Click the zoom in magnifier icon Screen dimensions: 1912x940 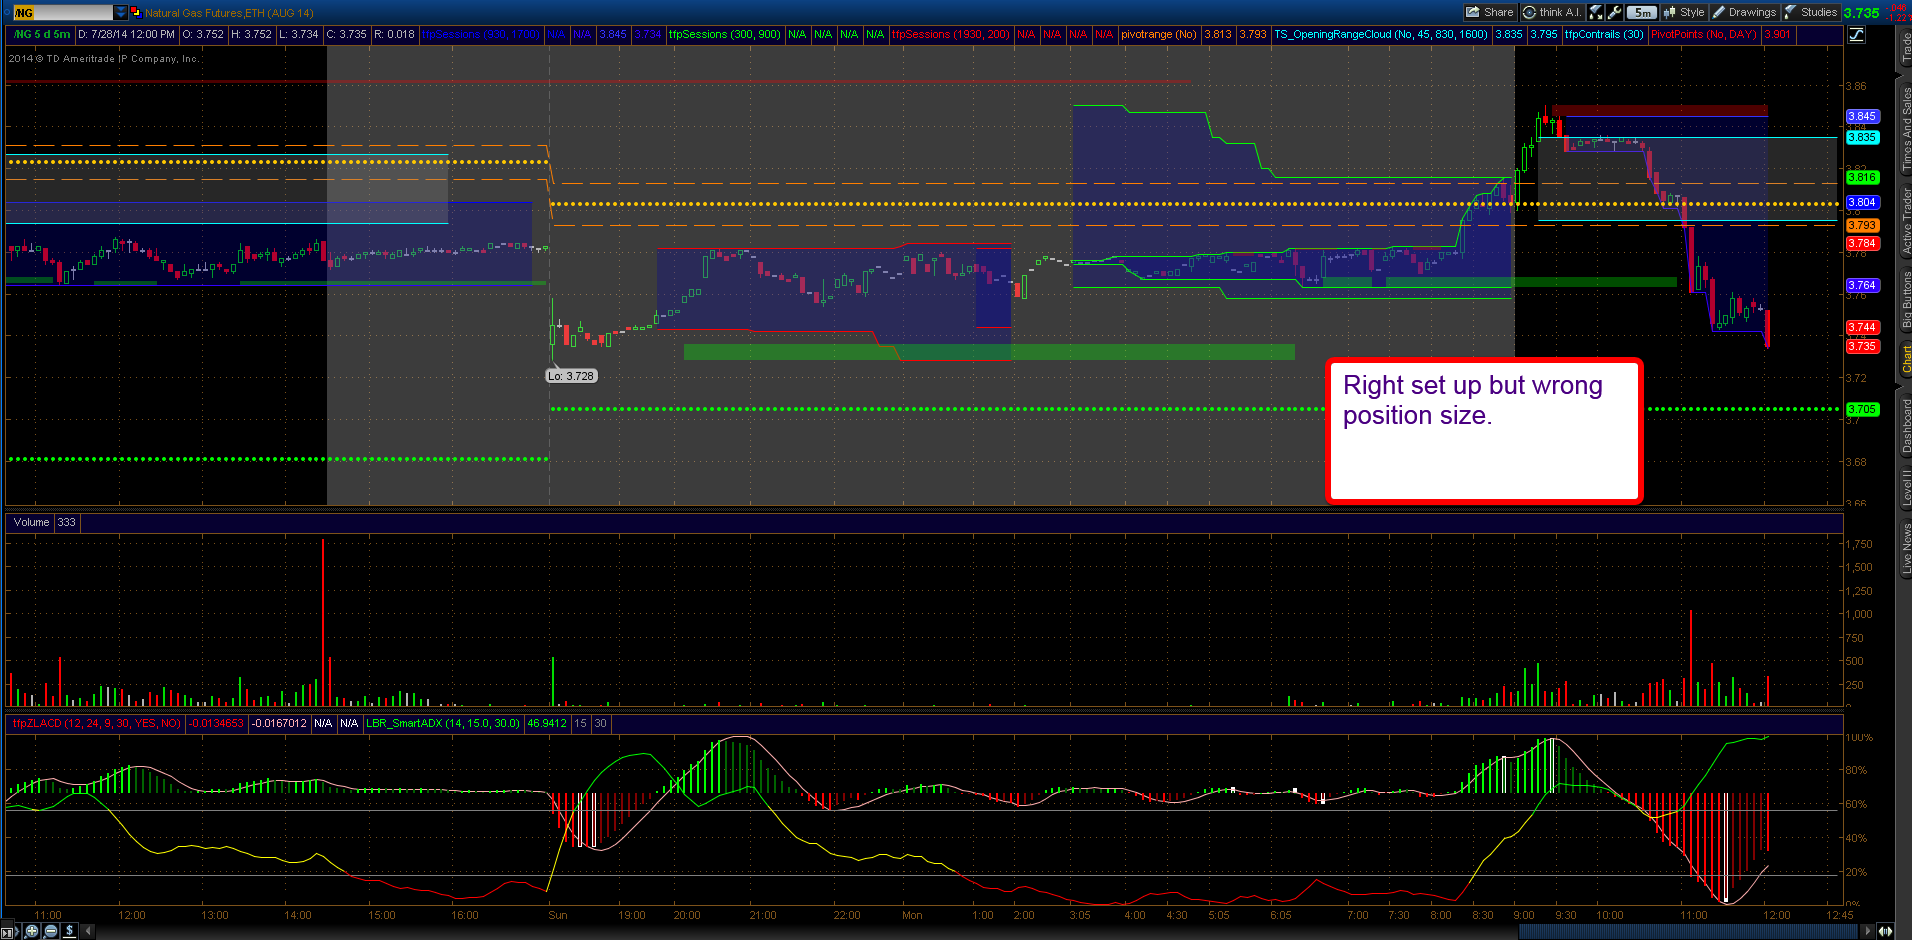click(32, 931)
